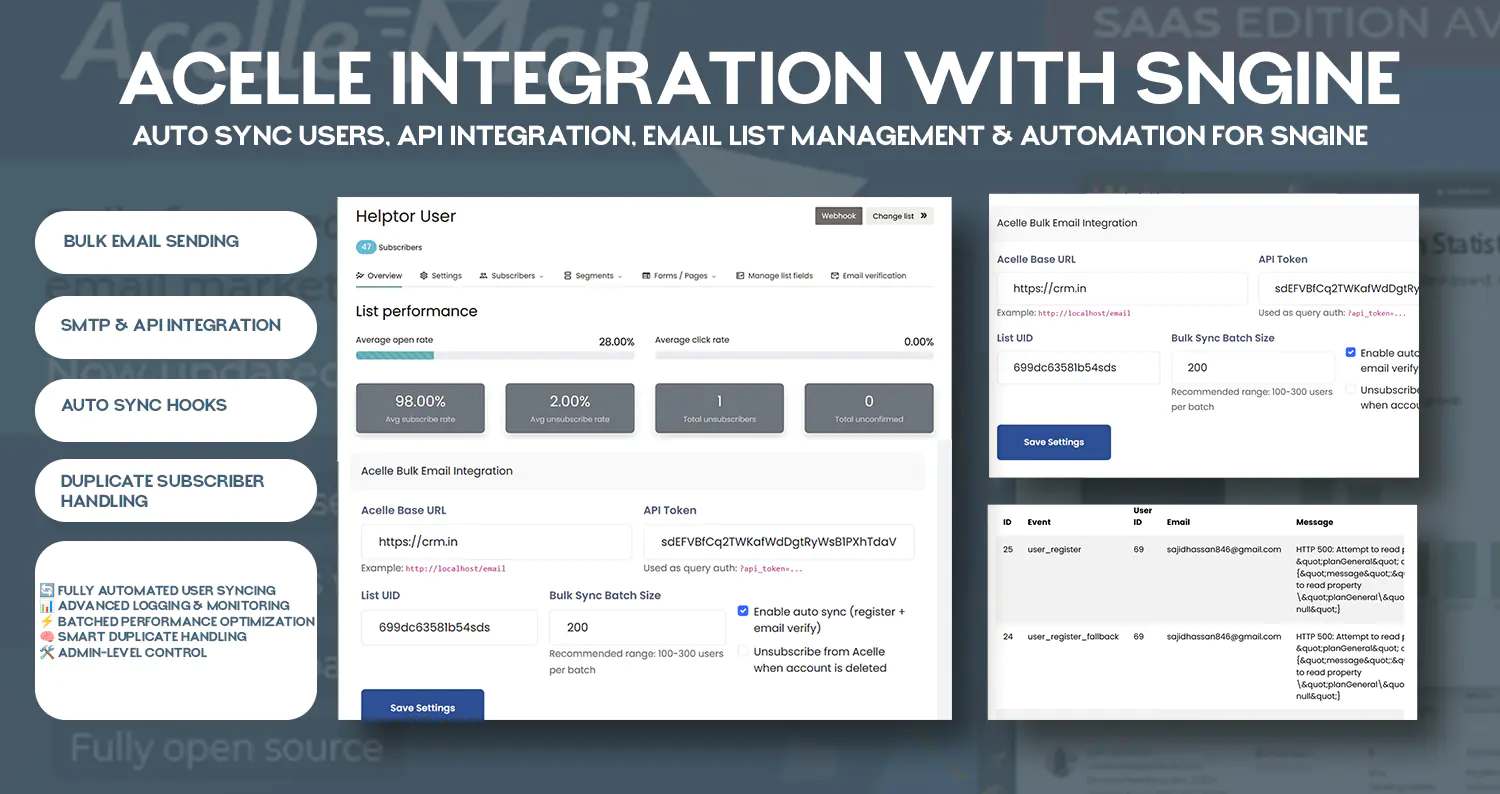Click the tools emoji before Admin-Level Control
1500x794 pixels.
47,653
